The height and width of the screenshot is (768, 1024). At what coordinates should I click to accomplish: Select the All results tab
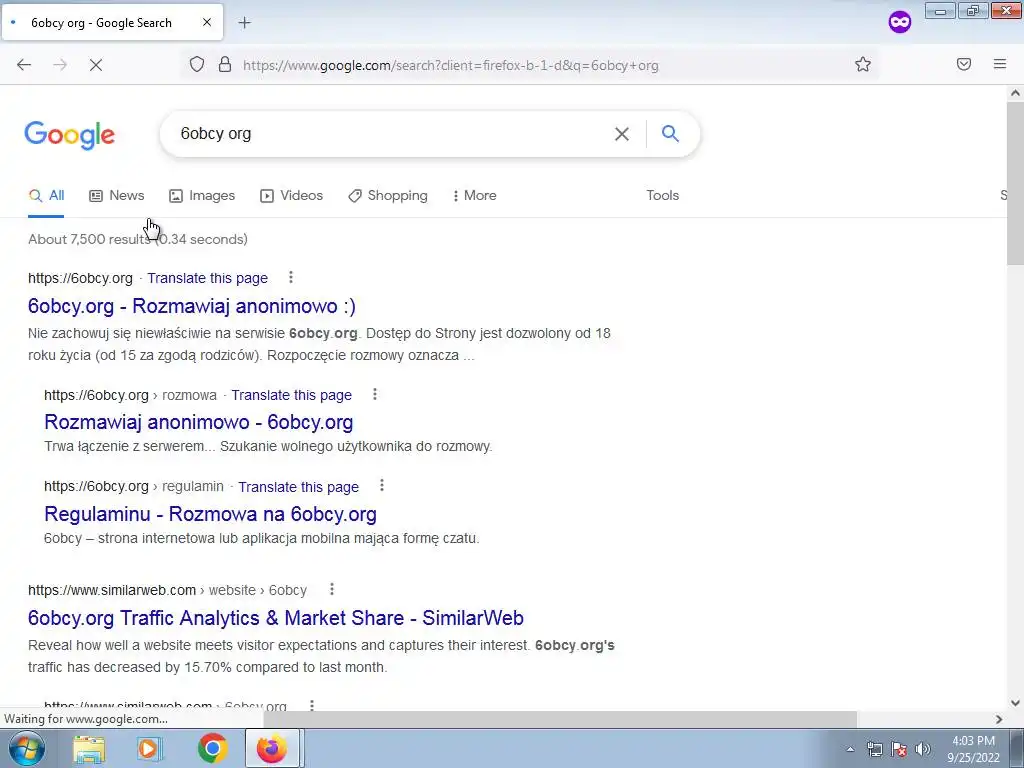coord(46,195)
